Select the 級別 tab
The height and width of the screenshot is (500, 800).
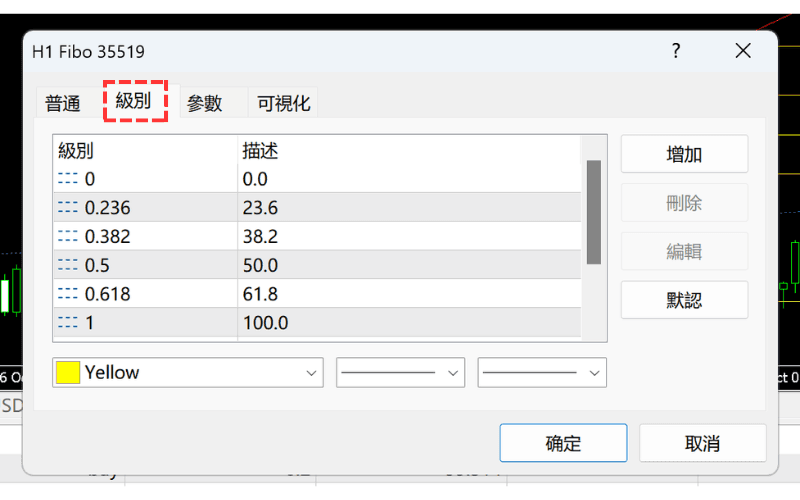(134, 101)
